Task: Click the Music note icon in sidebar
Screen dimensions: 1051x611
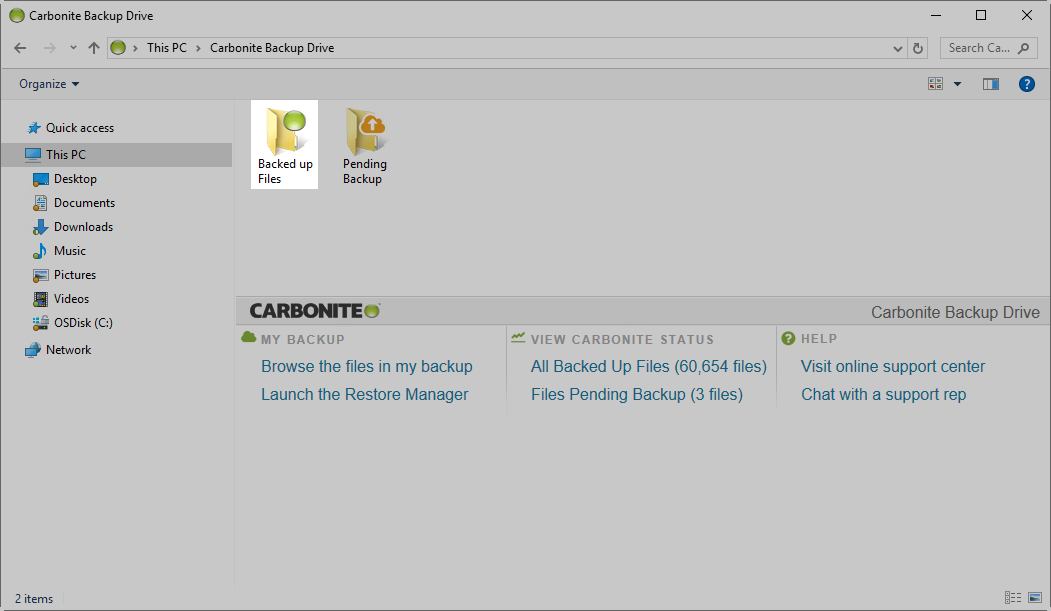Action: click(x=40, y=251)
